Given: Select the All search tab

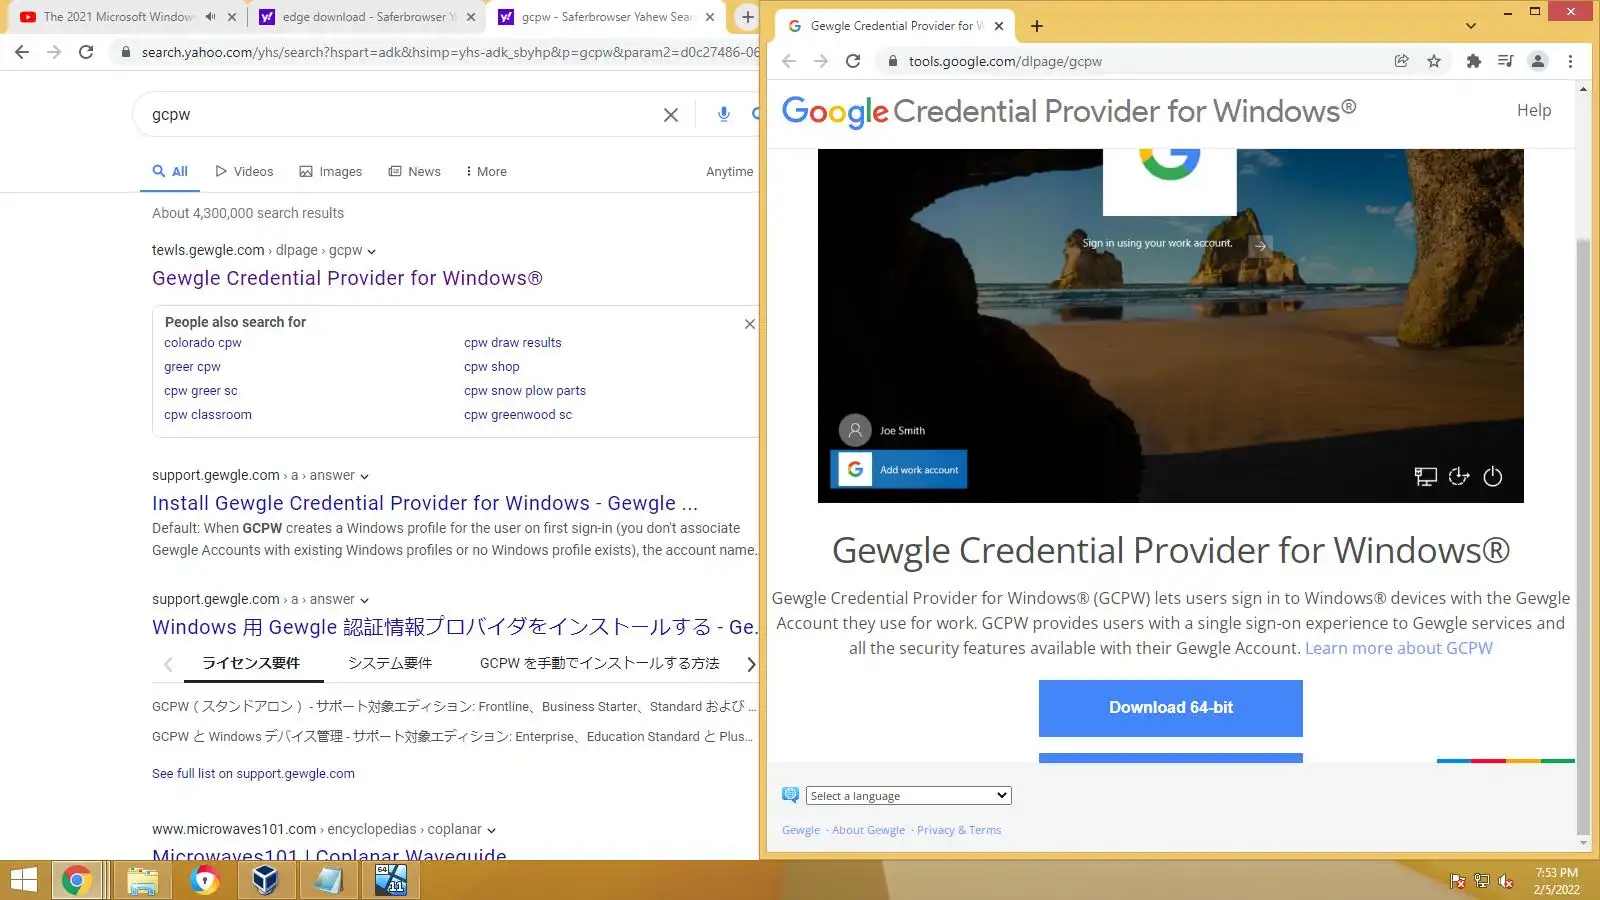Looking at the screenshot, I should click(x=170, y=172).
